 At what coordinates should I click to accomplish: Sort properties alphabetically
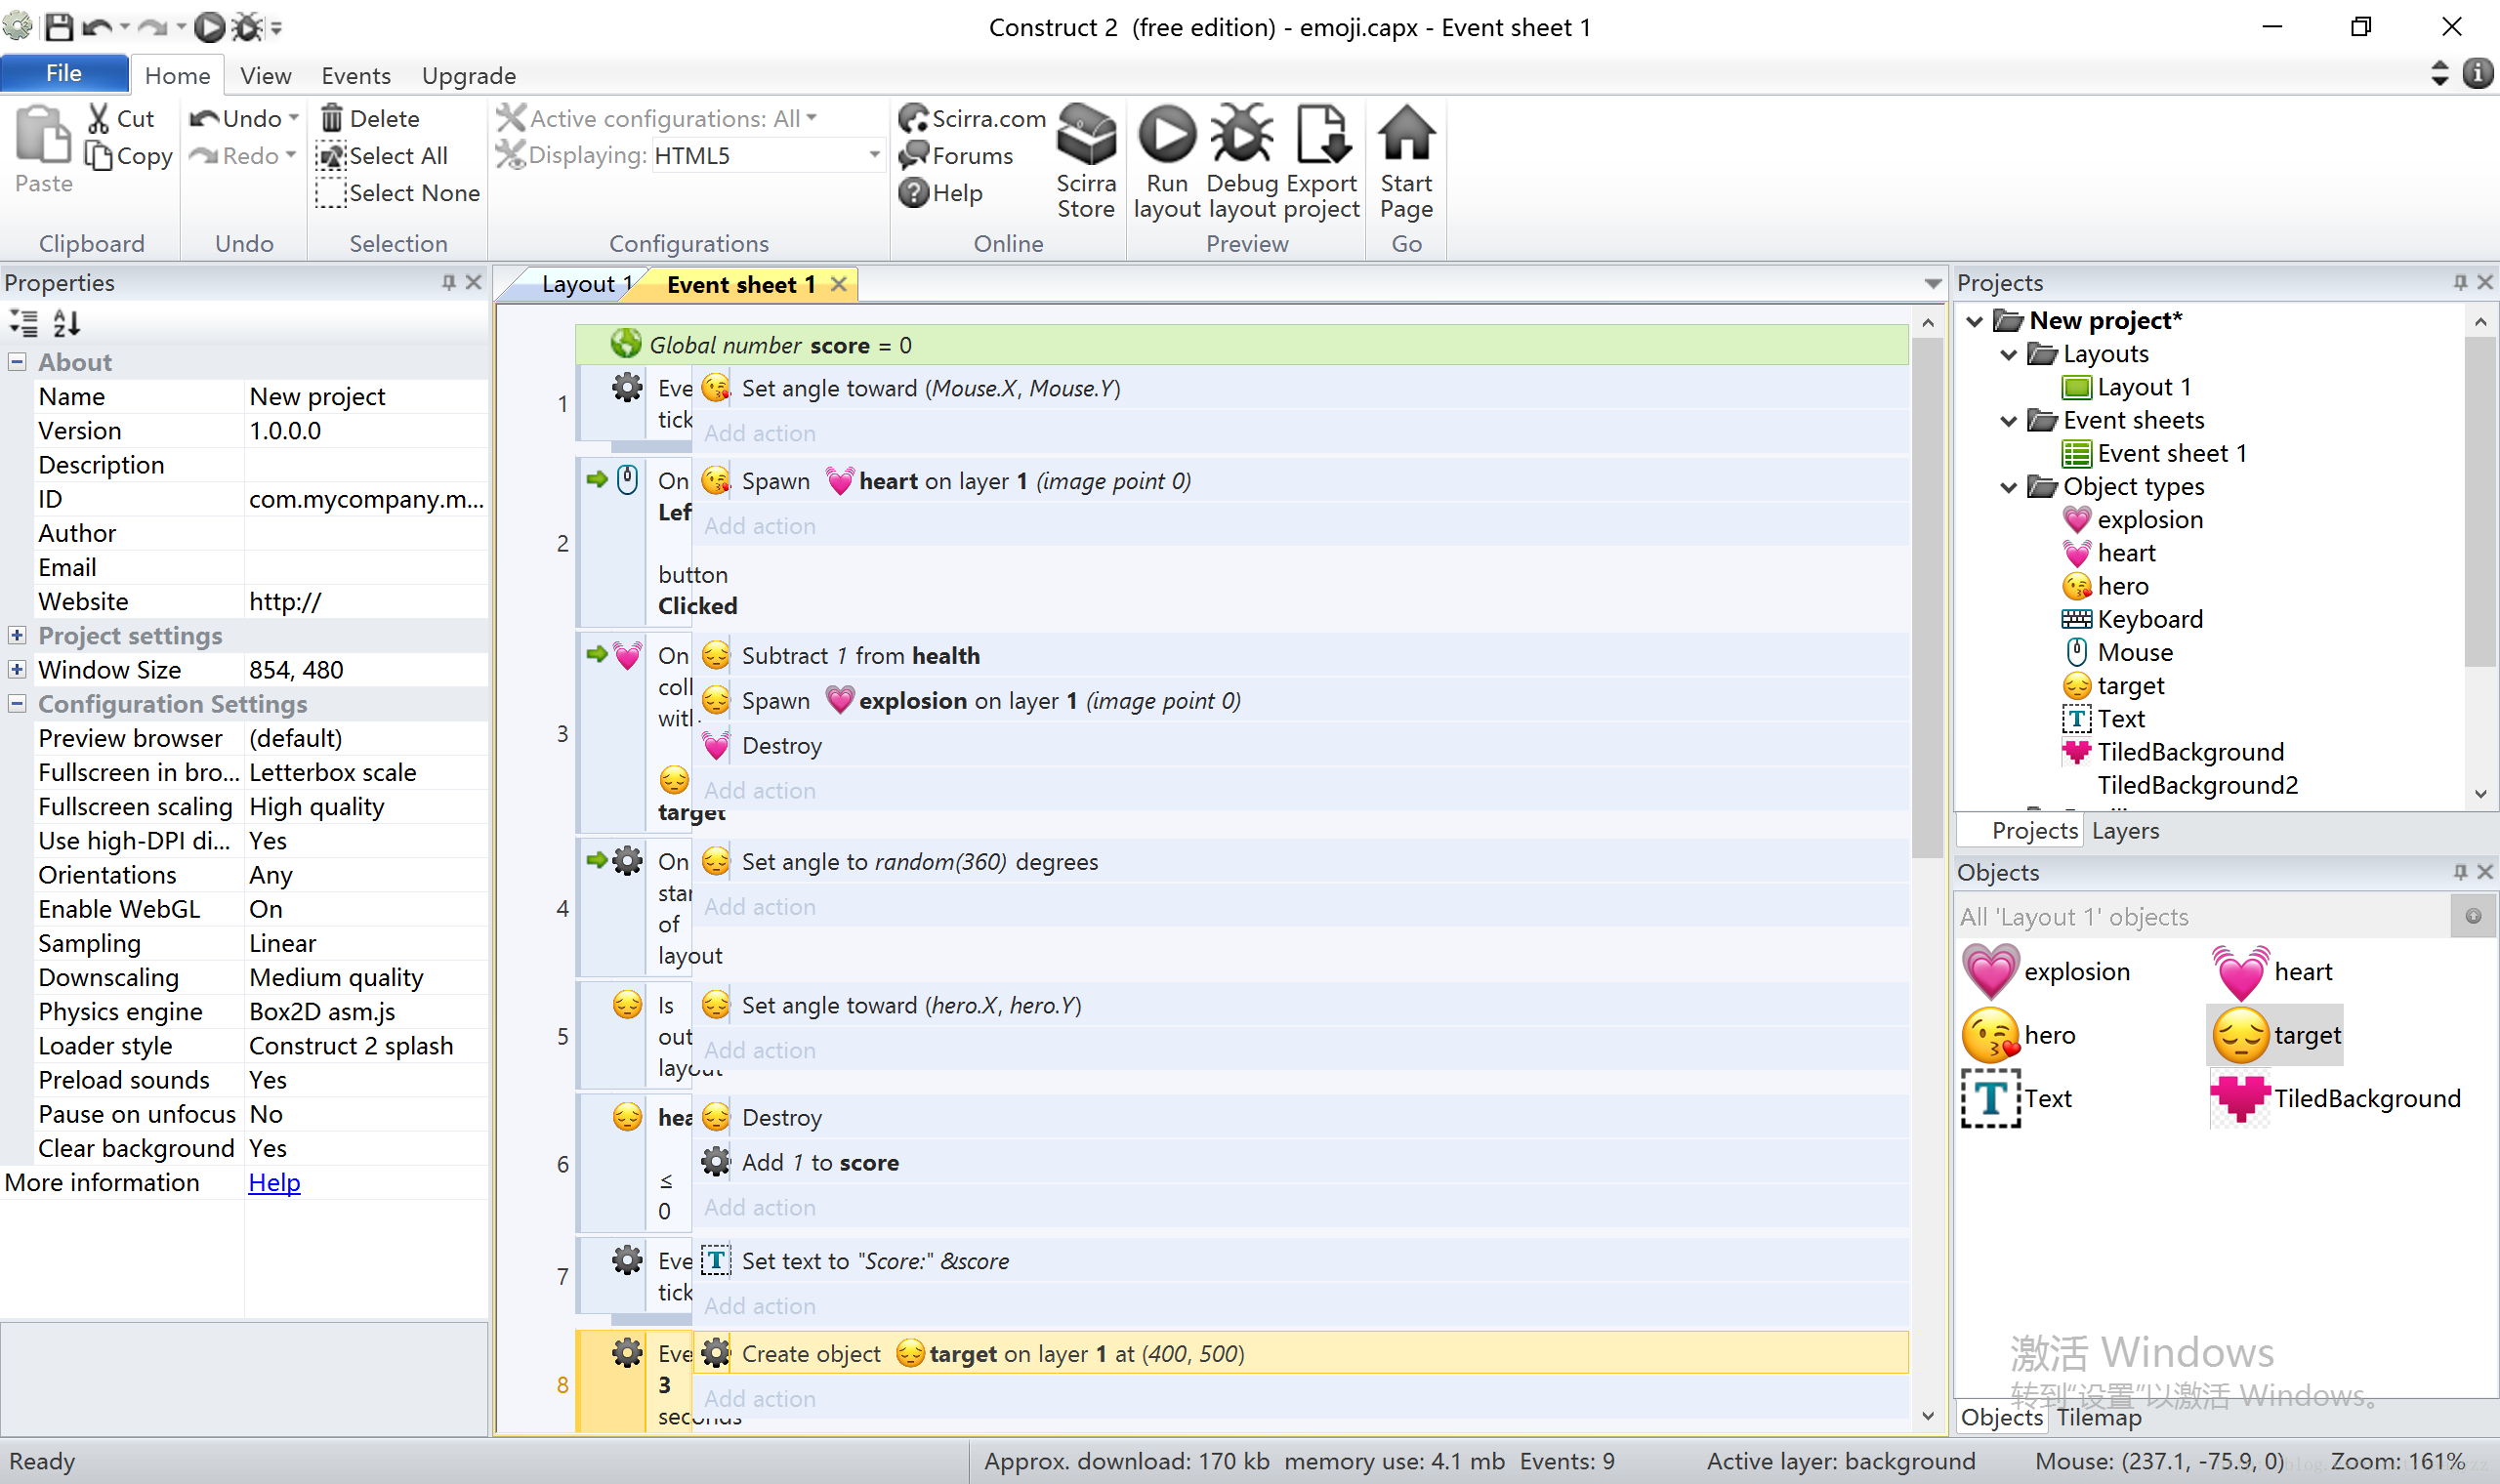point(67,323)
